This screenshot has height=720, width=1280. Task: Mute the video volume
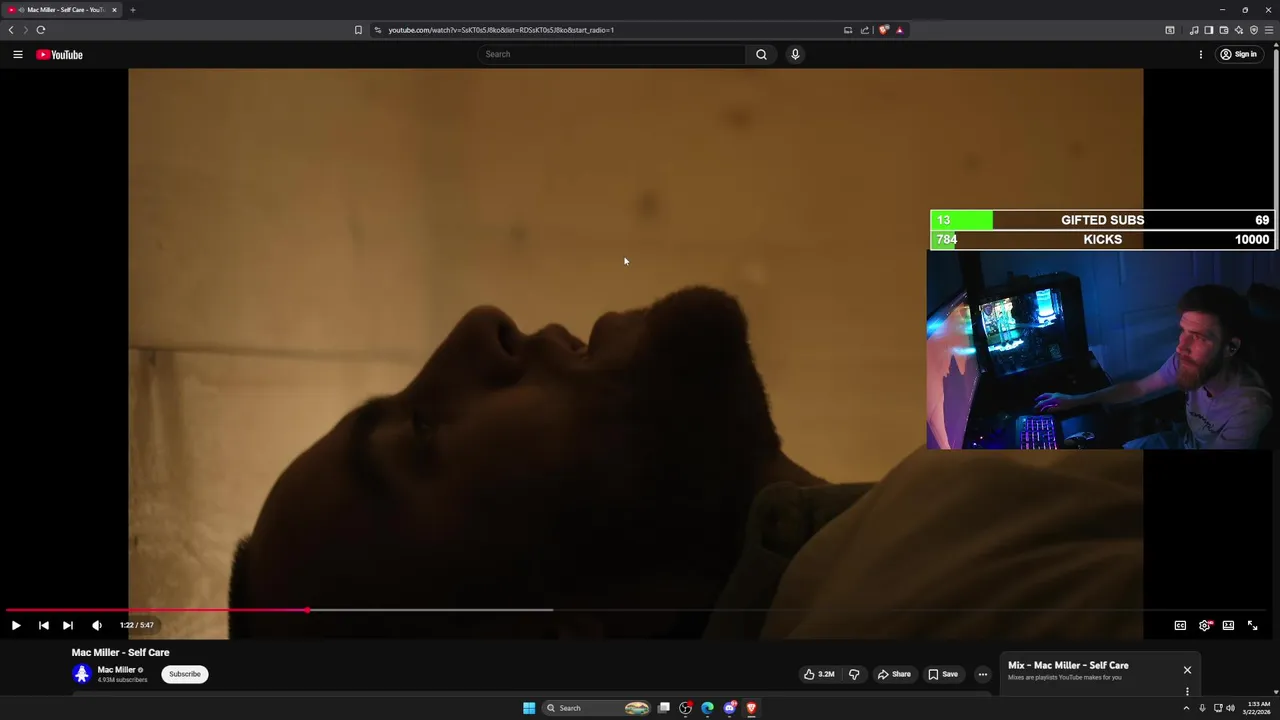coord(97,625)
